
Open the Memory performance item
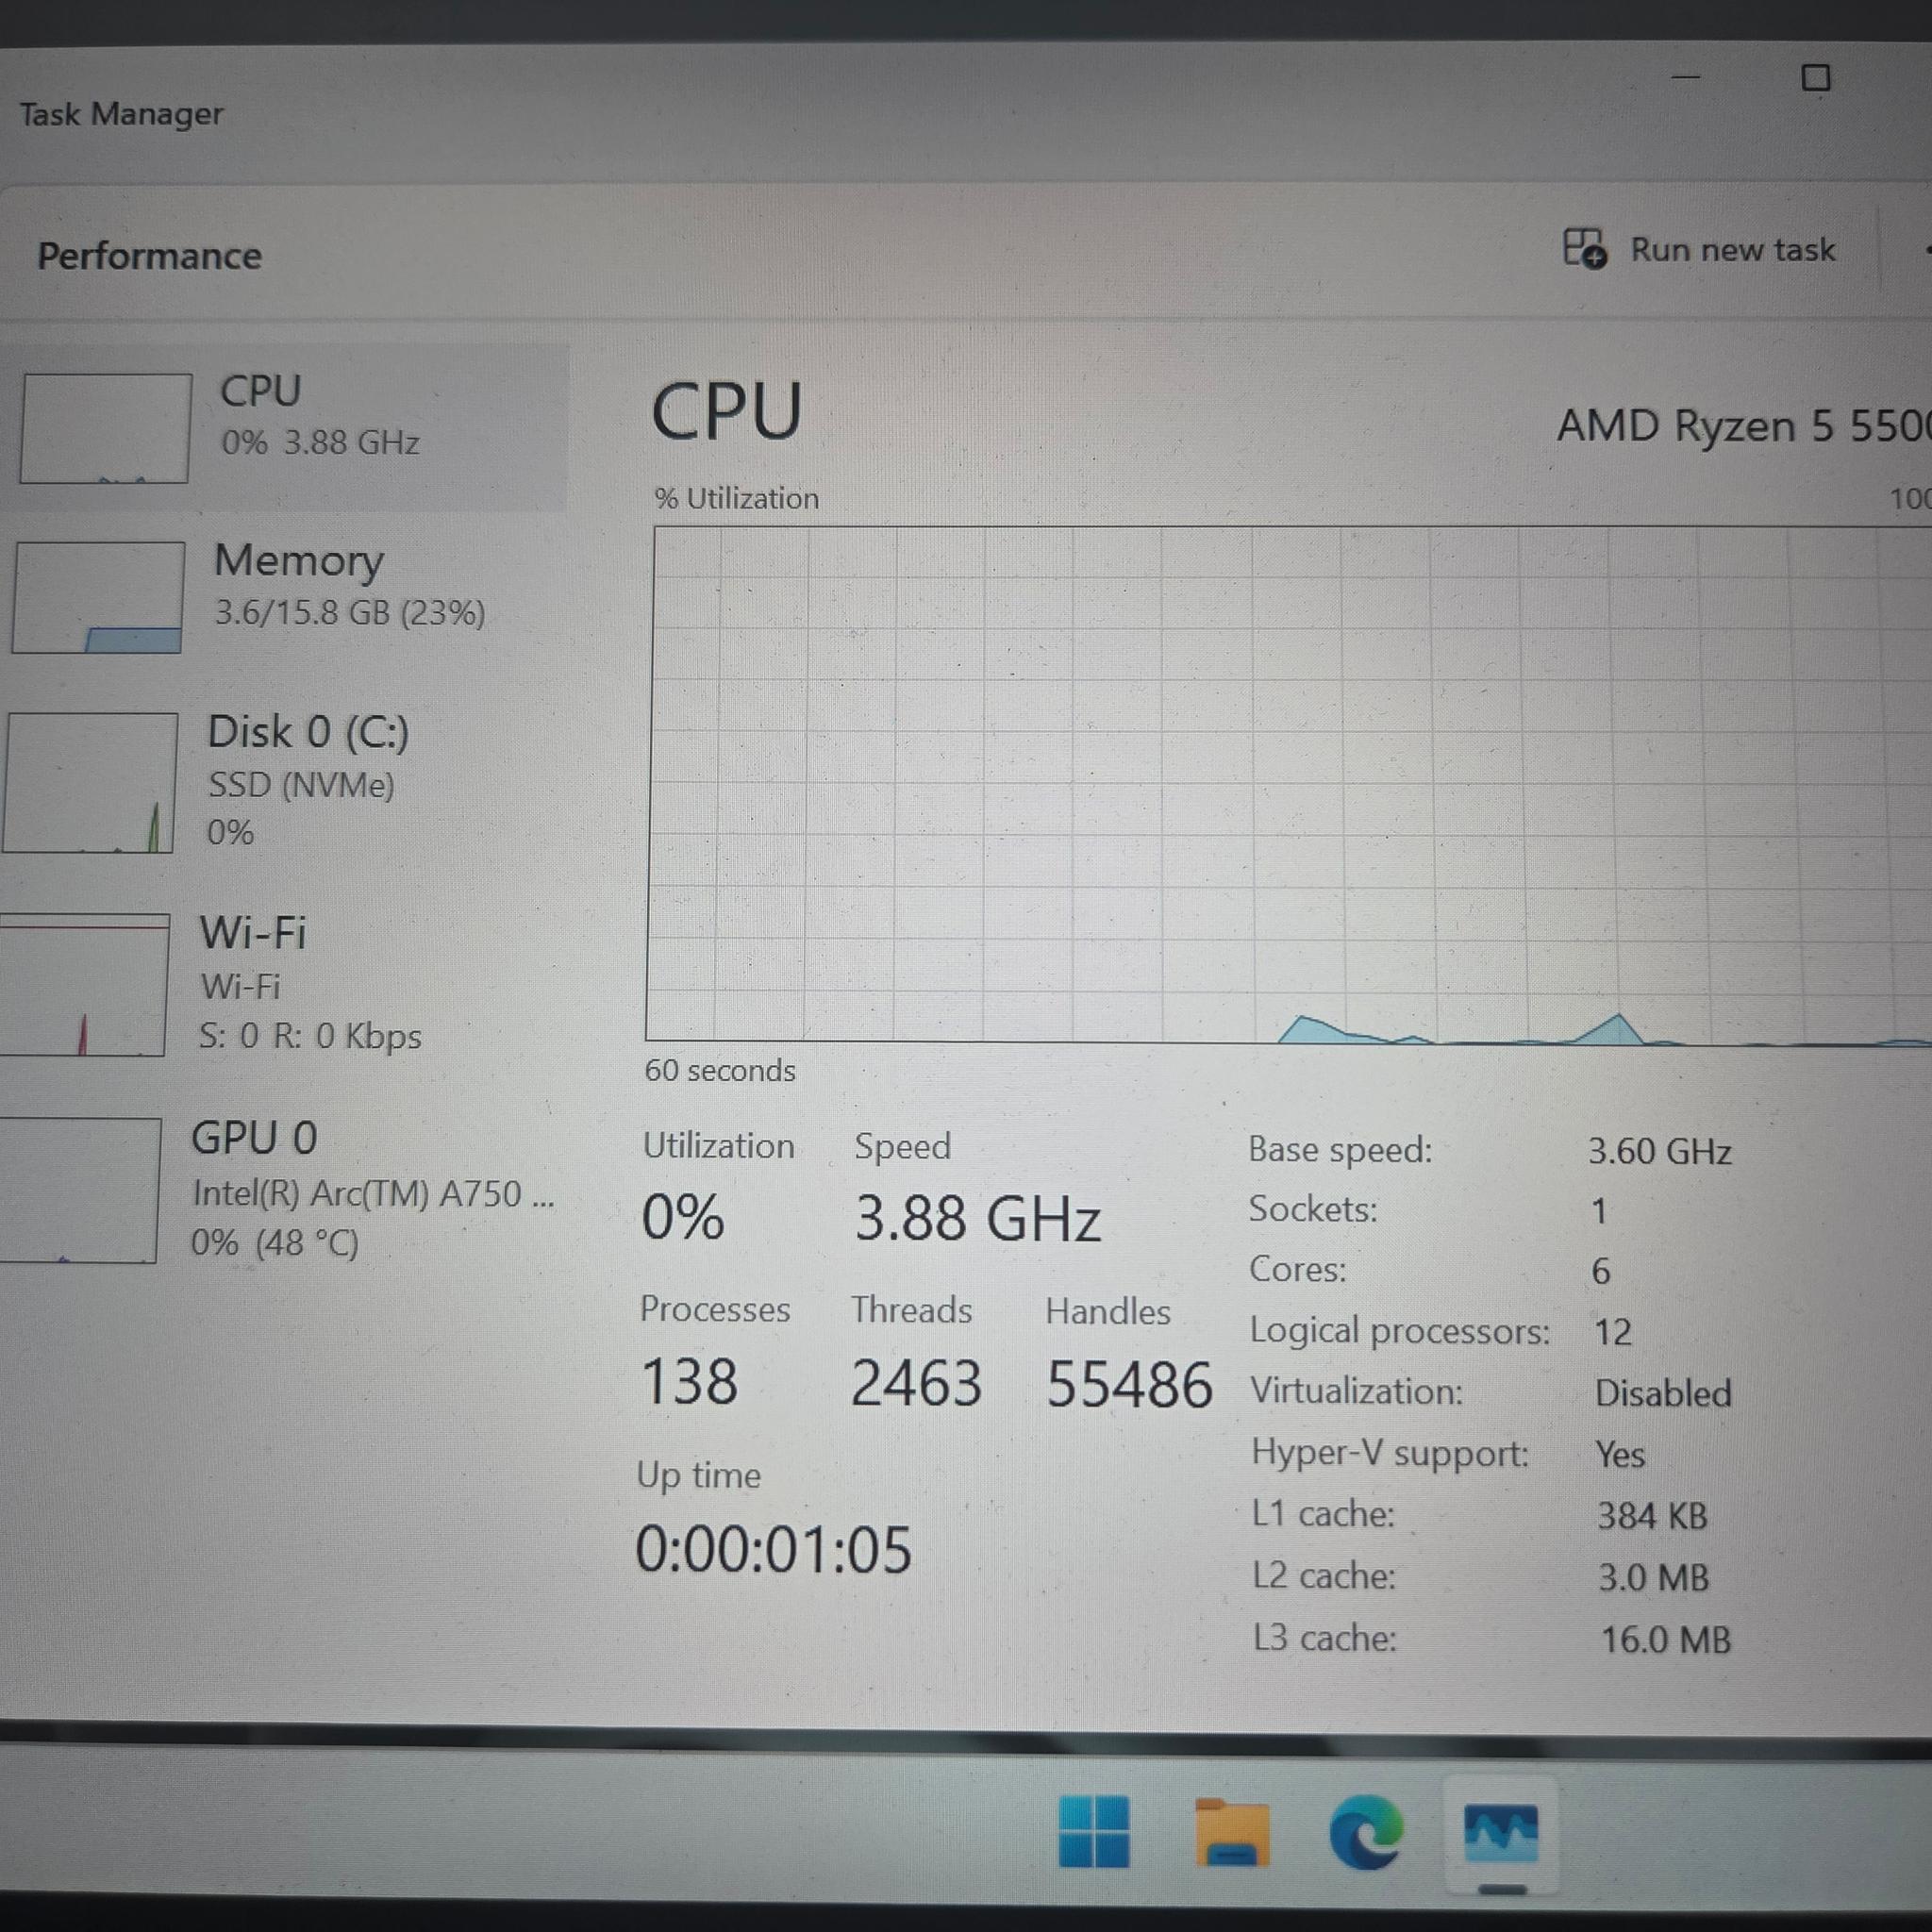285,597
